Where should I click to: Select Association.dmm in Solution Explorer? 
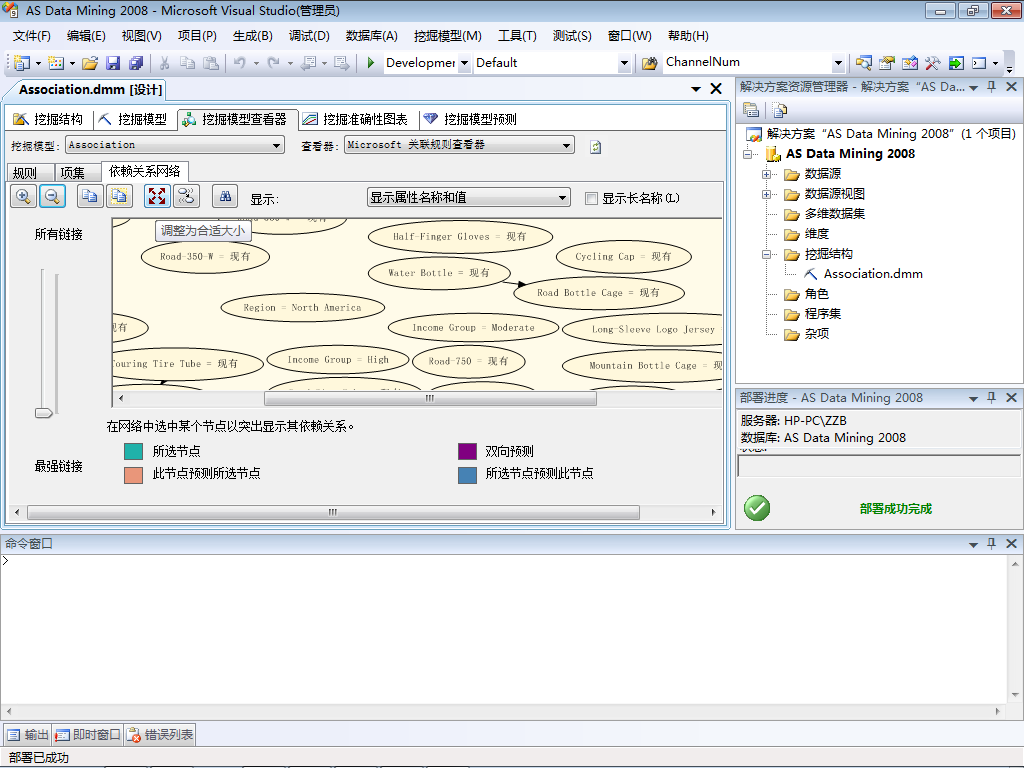(x=872, y=274)
